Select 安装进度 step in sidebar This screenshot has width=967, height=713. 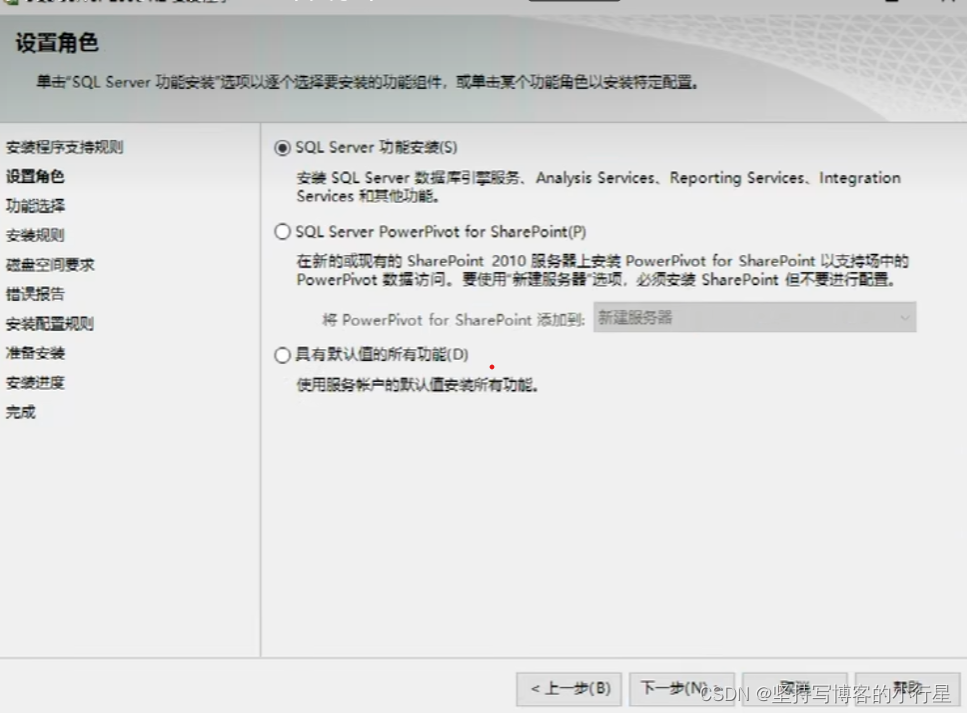click(35, 382)
